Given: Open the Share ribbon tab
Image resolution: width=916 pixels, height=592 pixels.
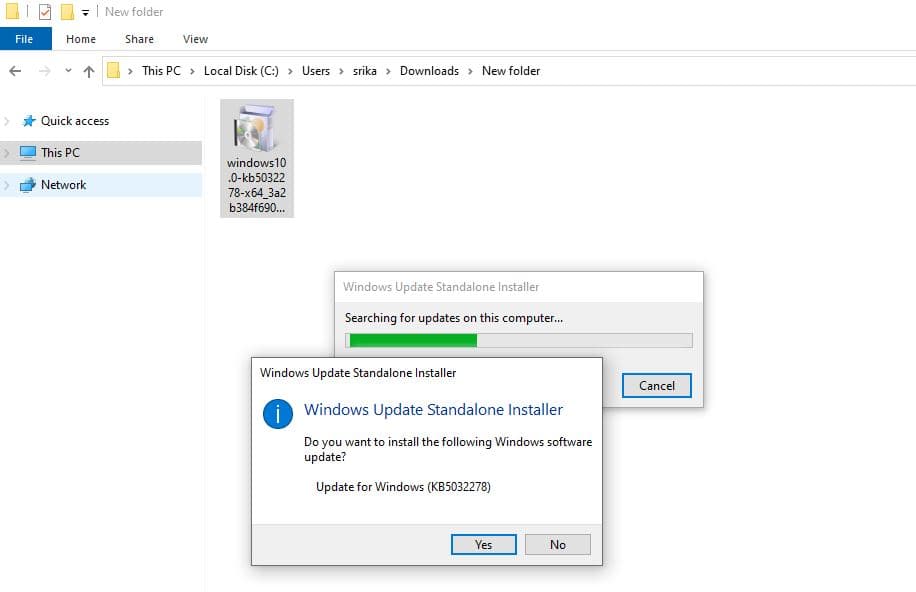Looking at the screenshot, I should point(138,38).
